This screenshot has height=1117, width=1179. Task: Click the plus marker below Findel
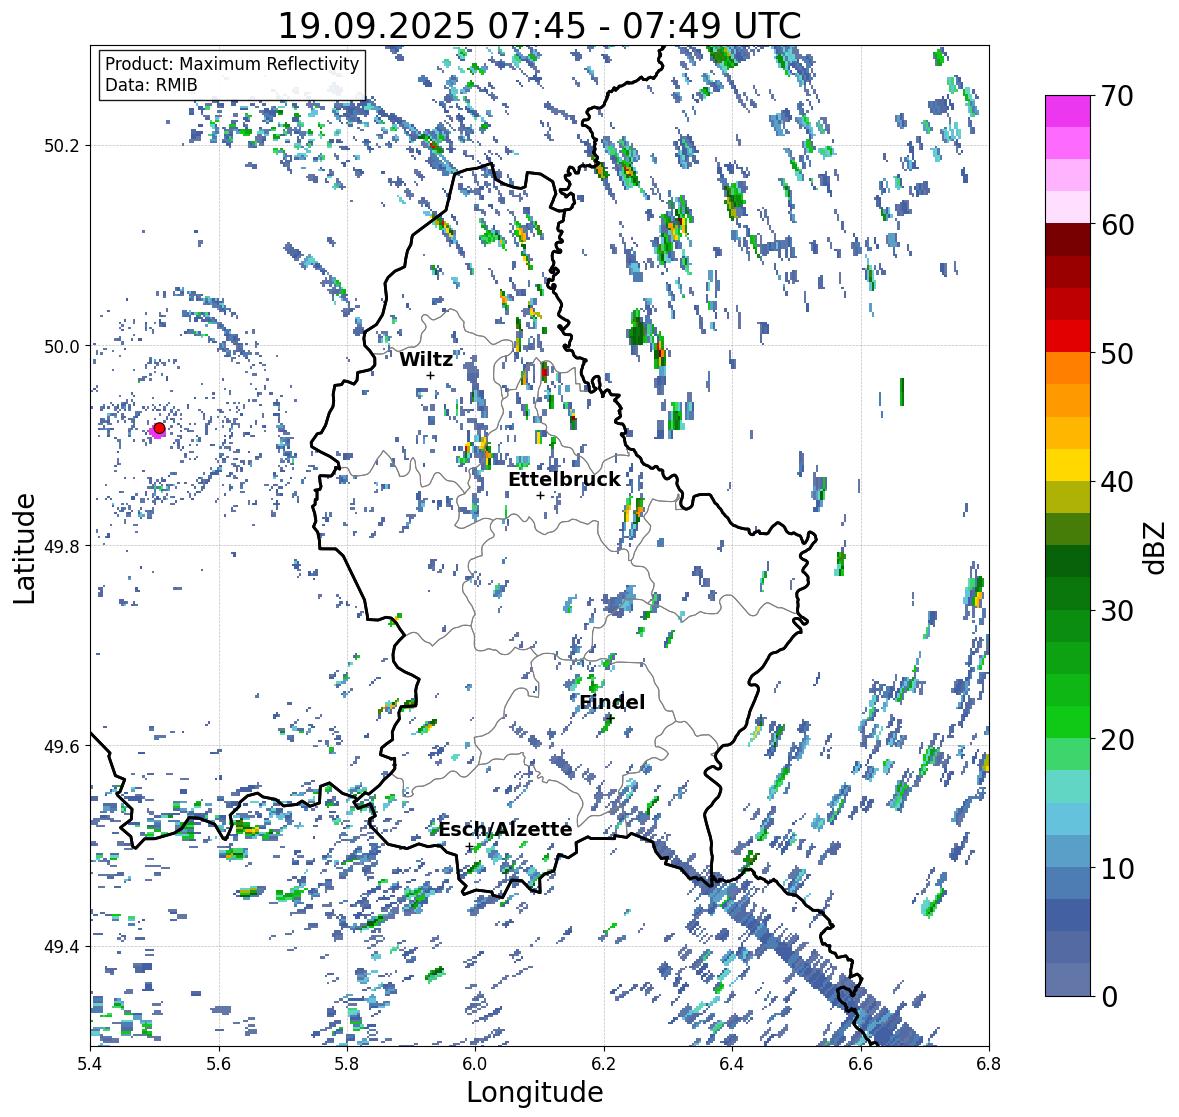click(x=610, y=719)
